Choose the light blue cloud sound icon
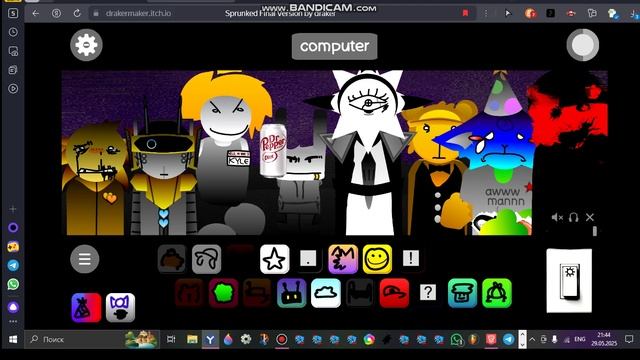This screenshot has height=360, width=640. point(326,293)
